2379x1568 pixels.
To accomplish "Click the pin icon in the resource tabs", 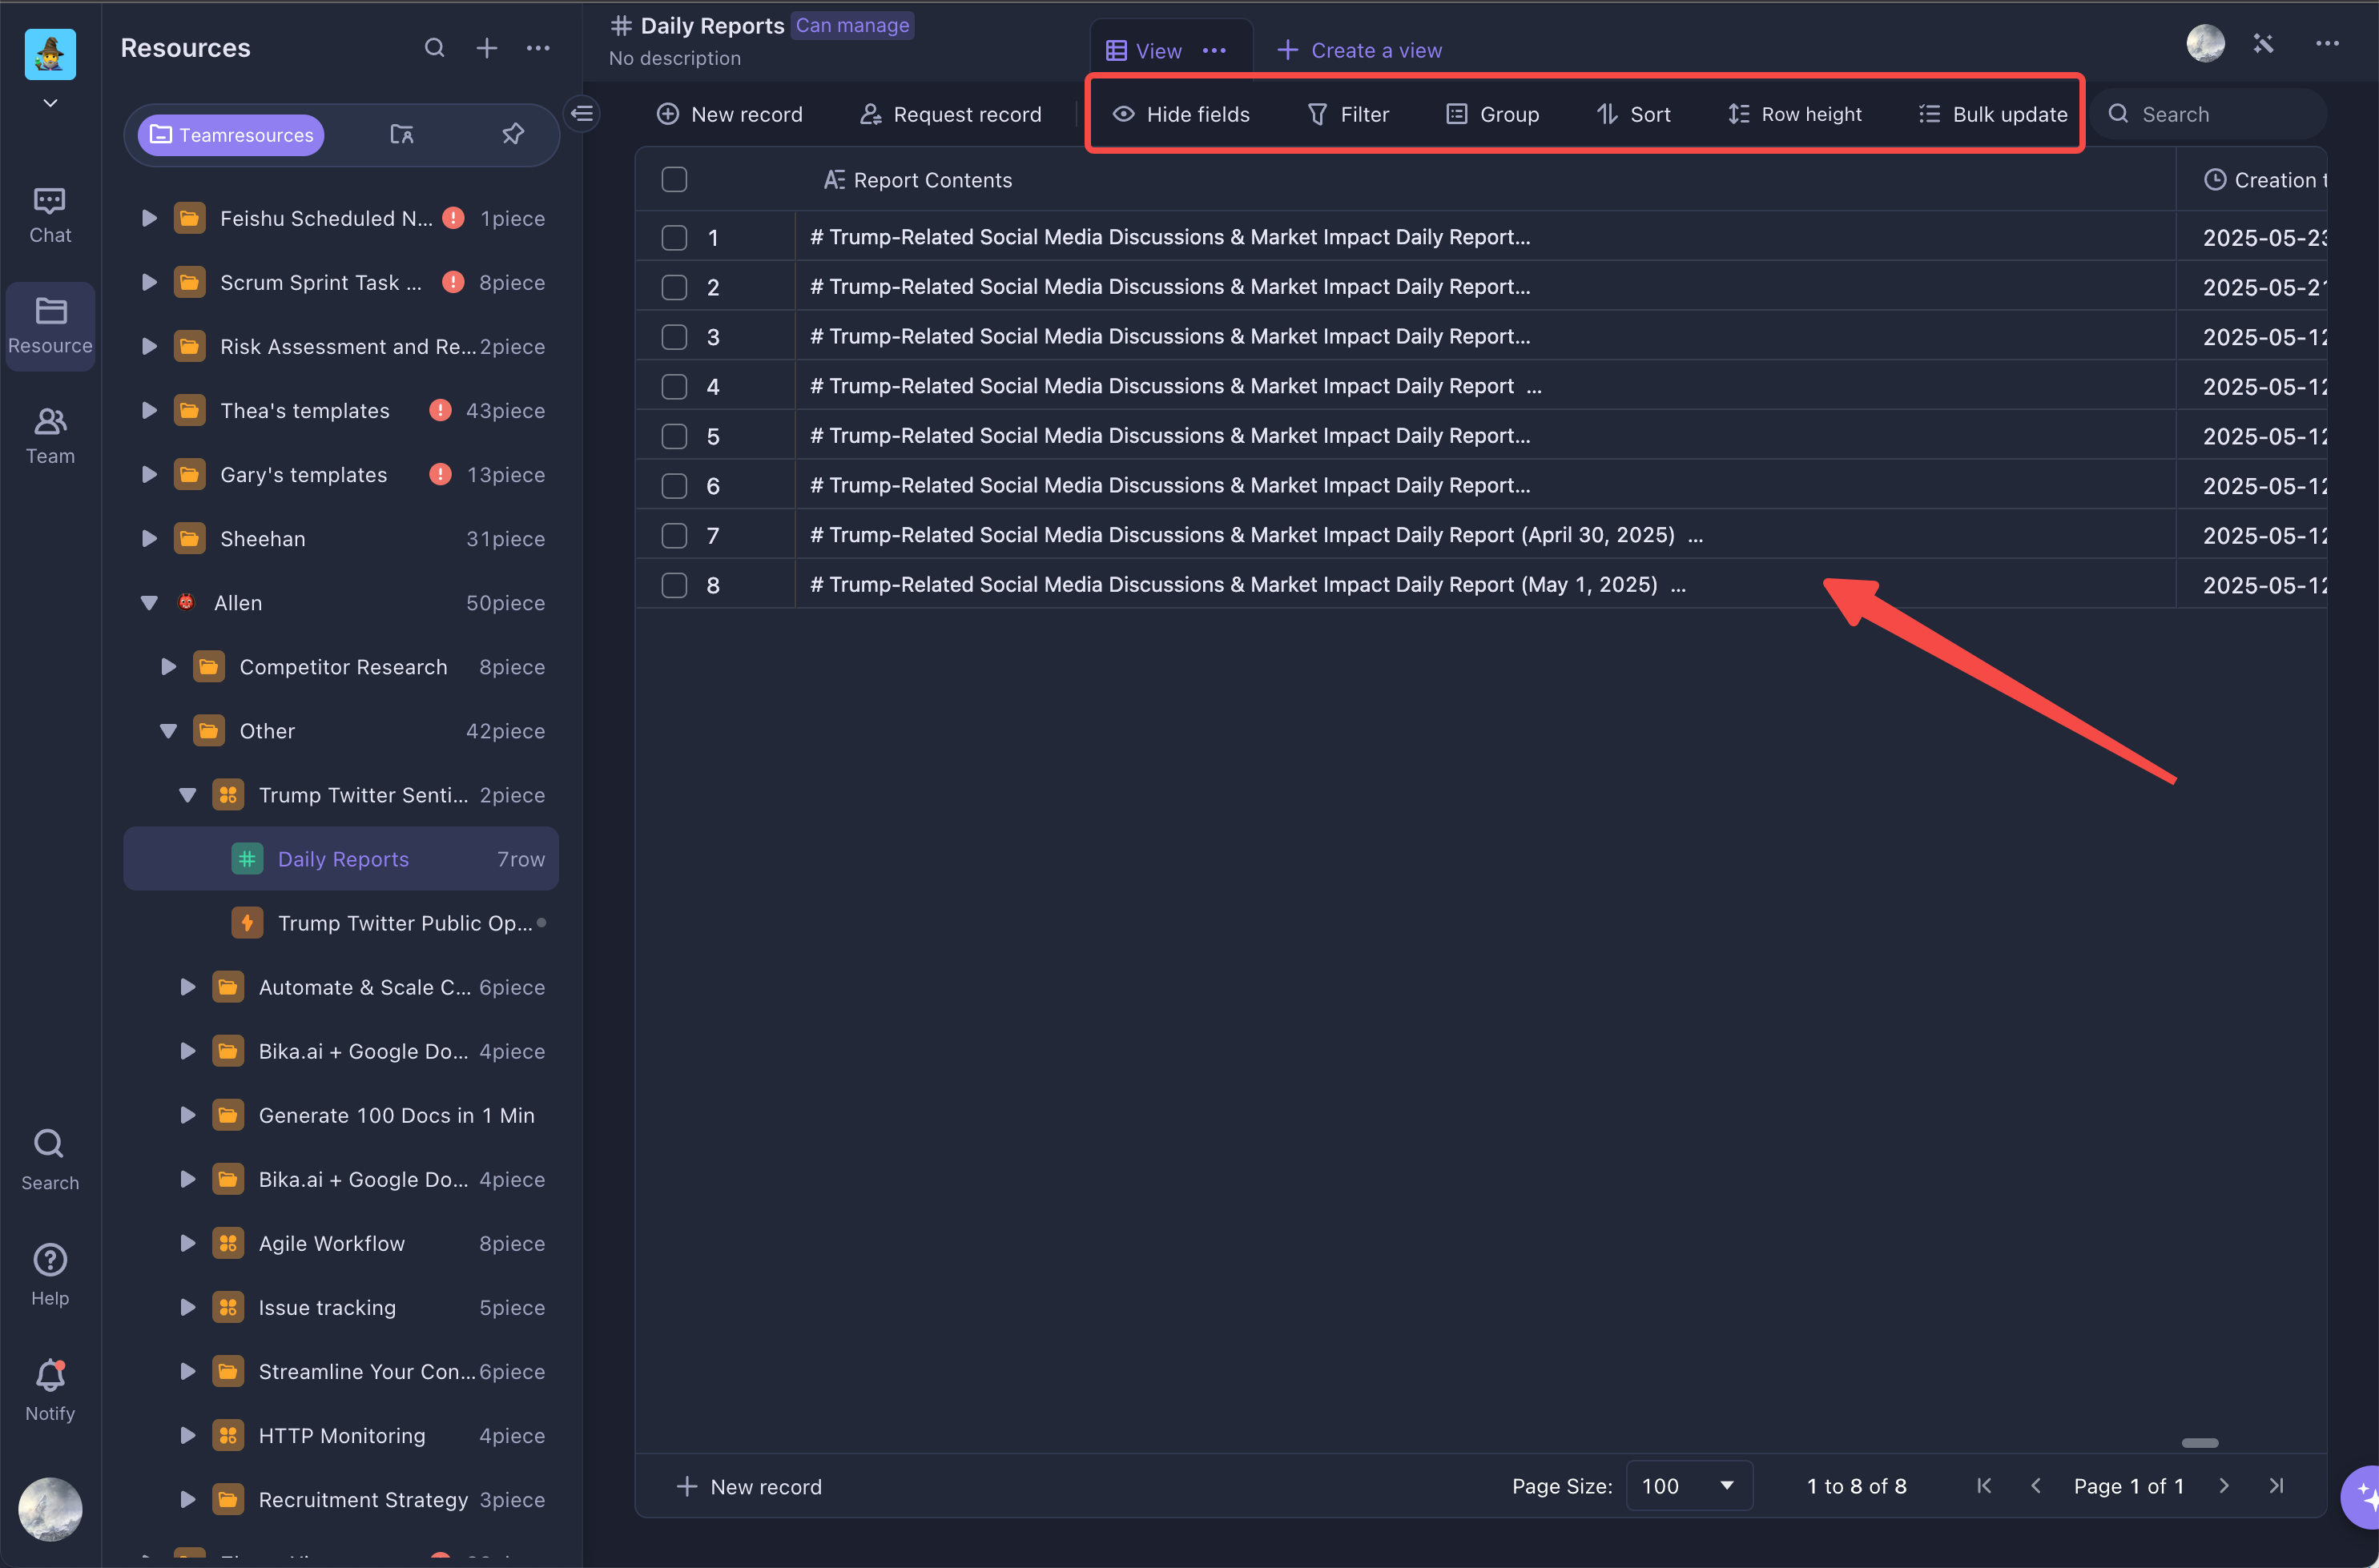I will click(x=513, y=134).
